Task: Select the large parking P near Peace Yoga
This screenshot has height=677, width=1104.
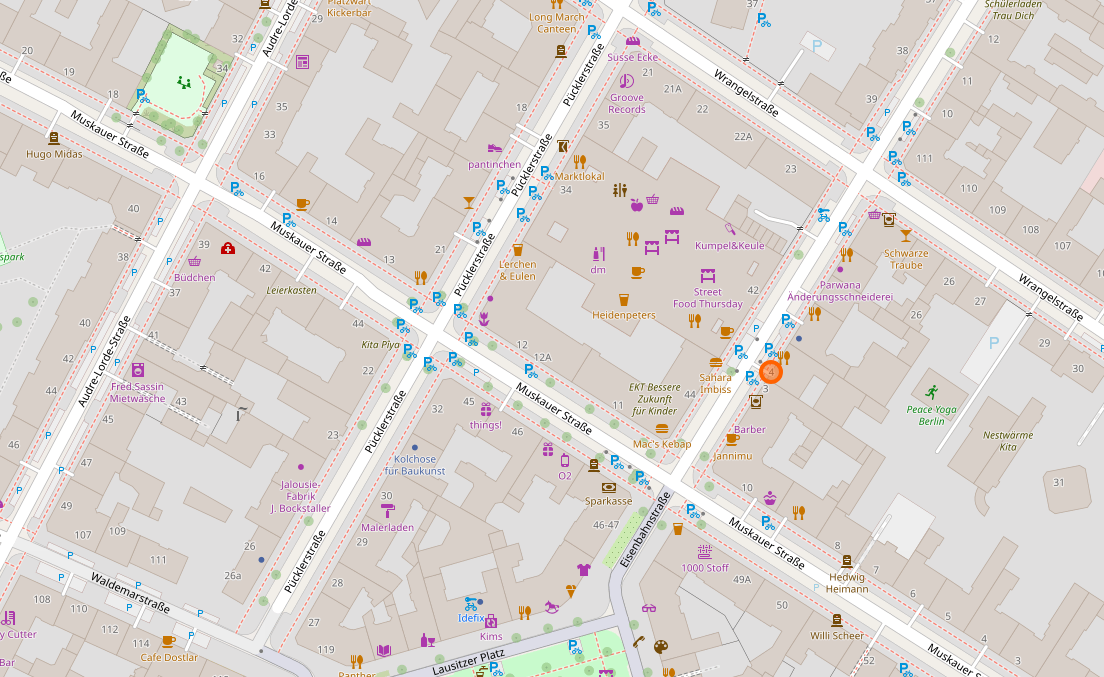Action: pyautogui.click(x=993, y=343)
